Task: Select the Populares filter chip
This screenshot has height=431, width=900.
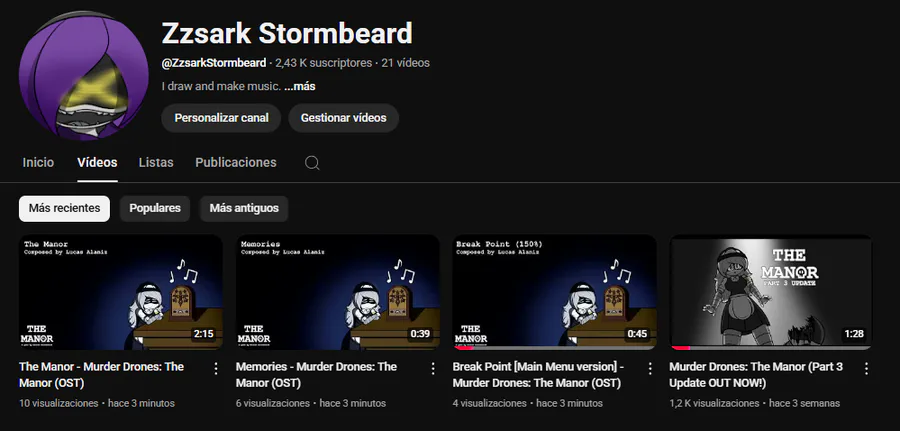Action: (x=155, y=208)
